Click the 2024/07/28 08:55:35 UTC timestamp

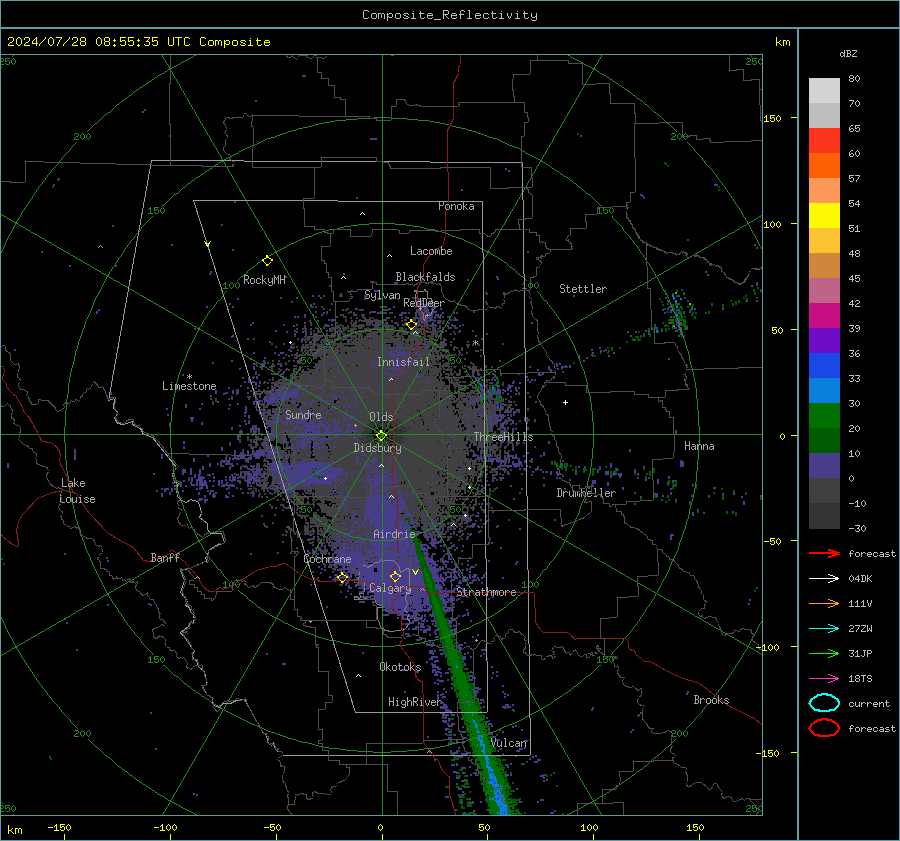coord(138,42)
